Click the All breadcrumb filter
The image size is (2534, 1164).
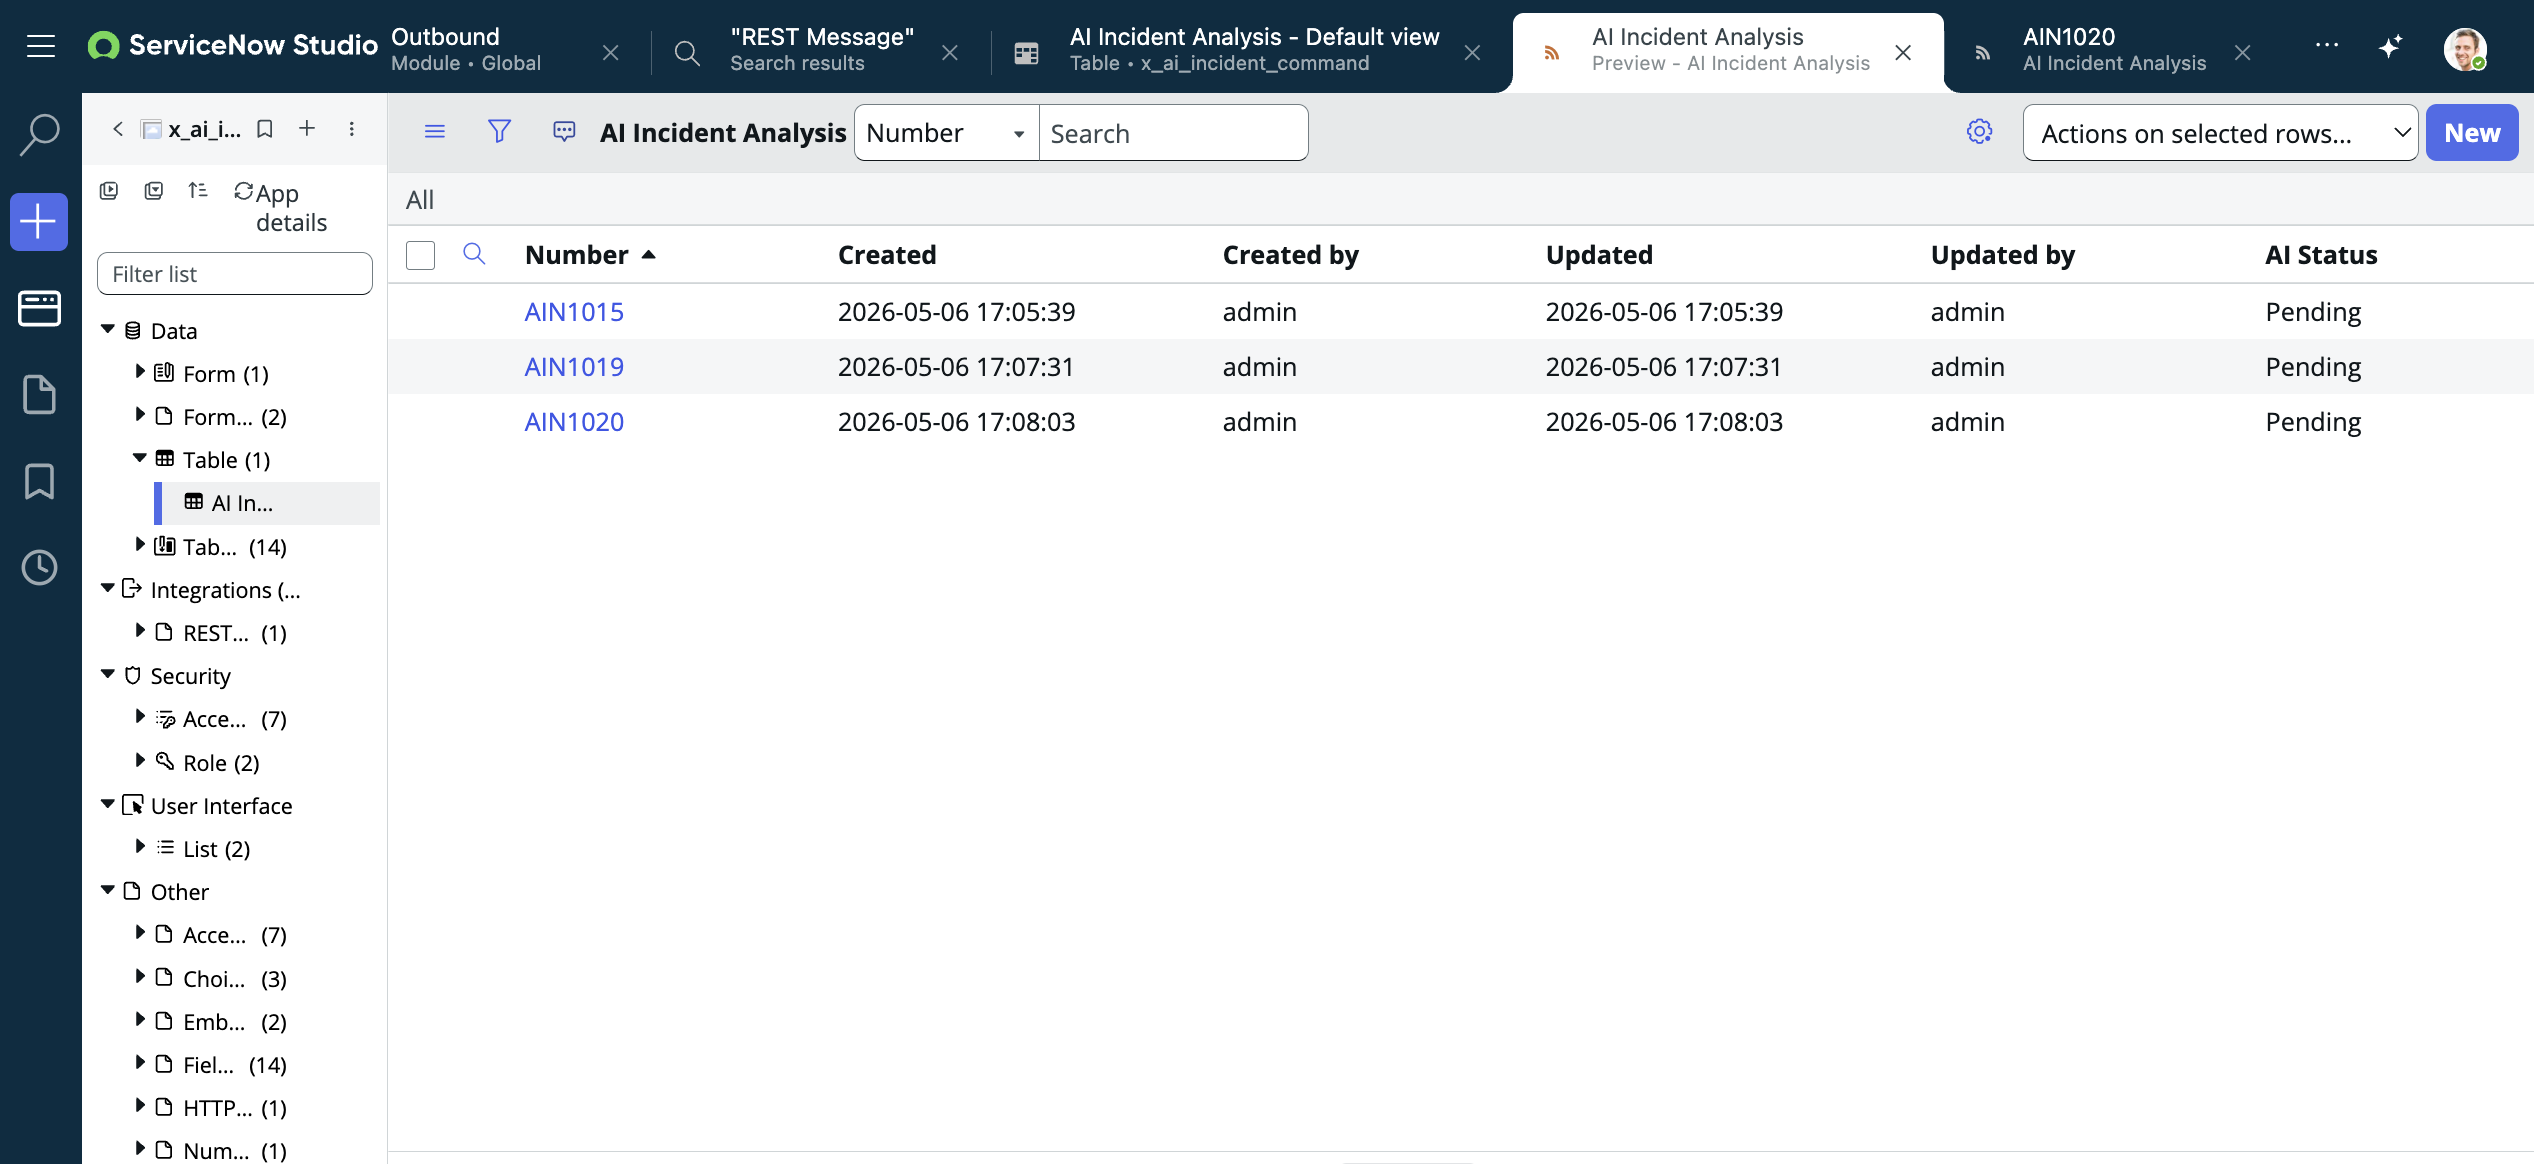420,200
